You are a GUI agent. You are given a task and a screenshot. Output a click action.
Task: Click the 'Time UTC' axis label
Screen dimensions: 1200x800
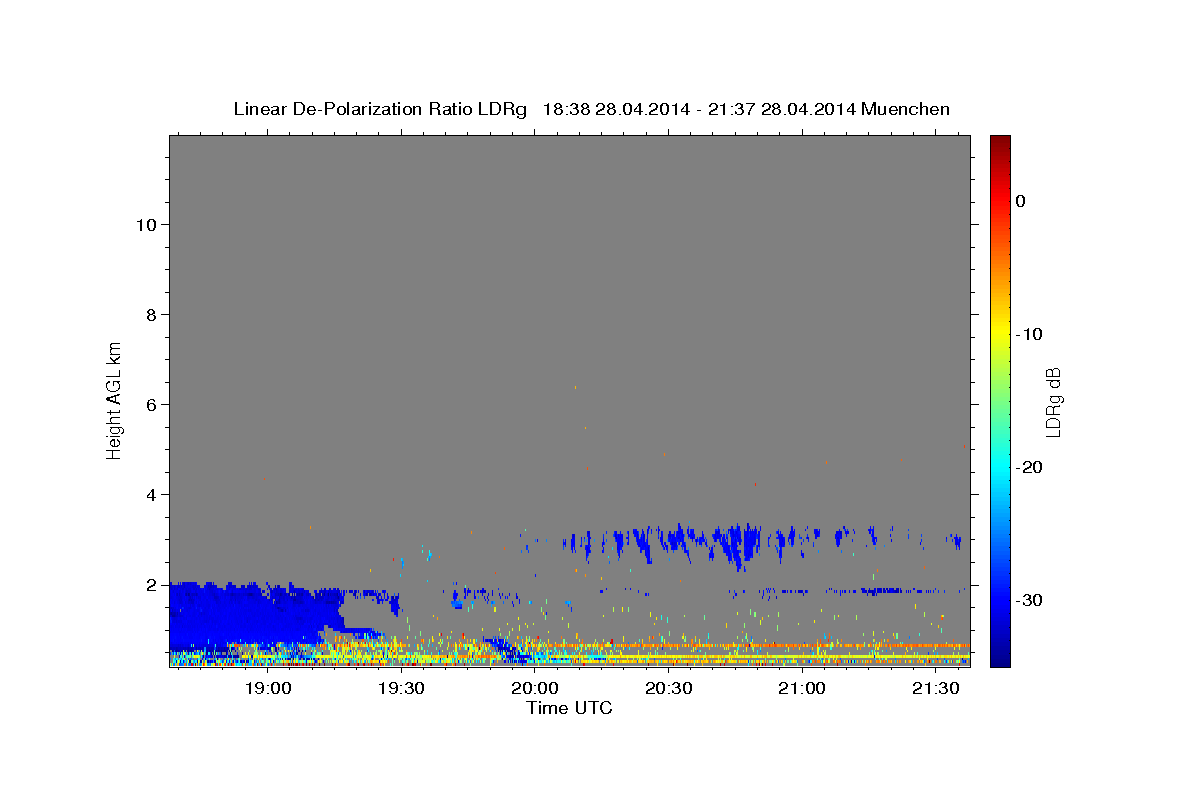(x=569, y=708)
